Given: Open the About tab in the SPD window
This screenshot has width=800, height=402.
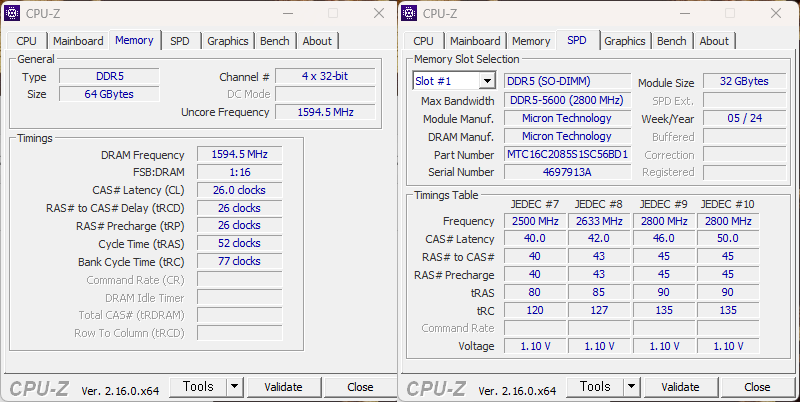Looking at the screenshot, I should pyautogui.click(x=714, y=41).
